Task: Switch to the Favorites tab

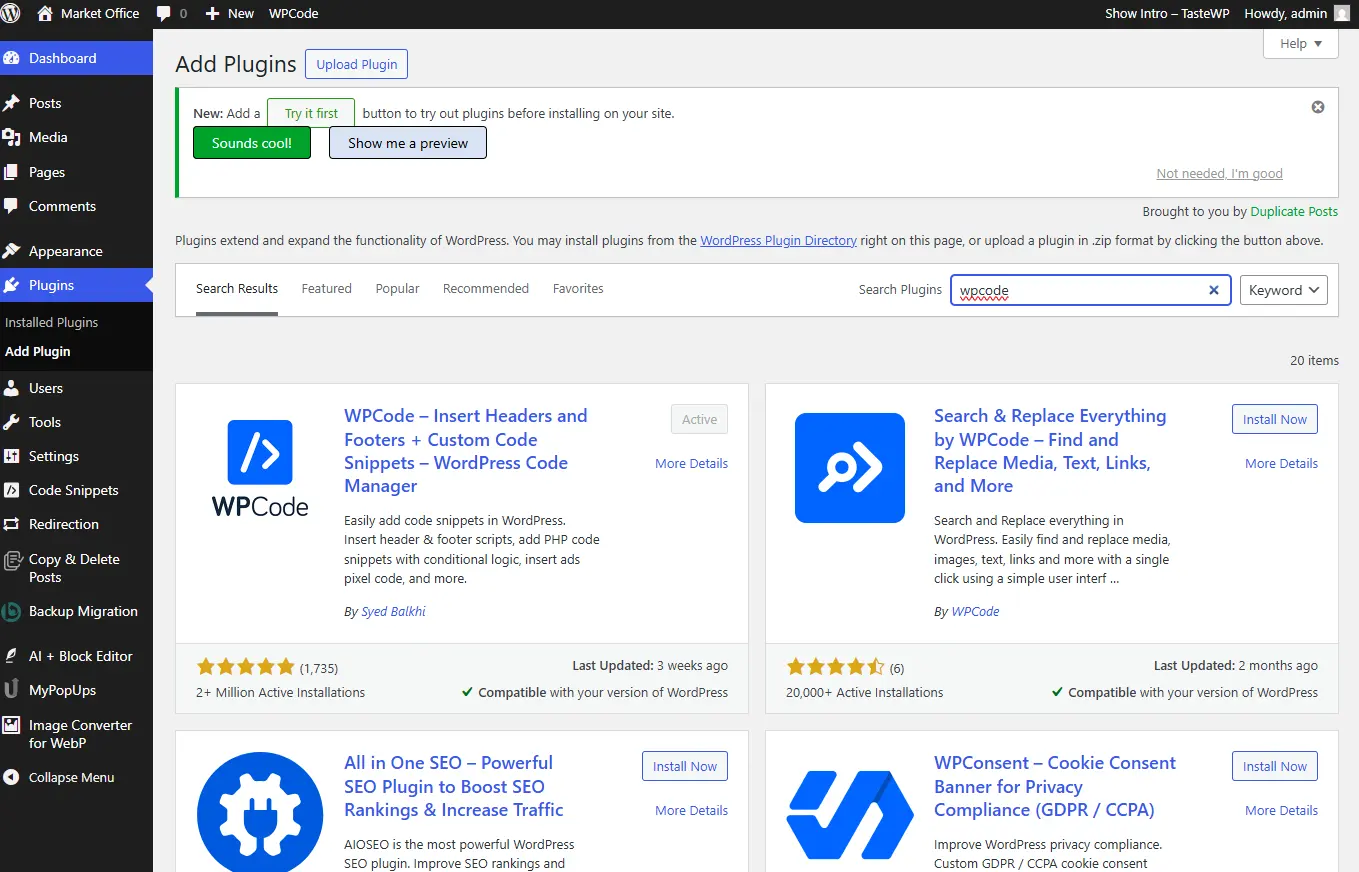Action: tap(578, 289)
